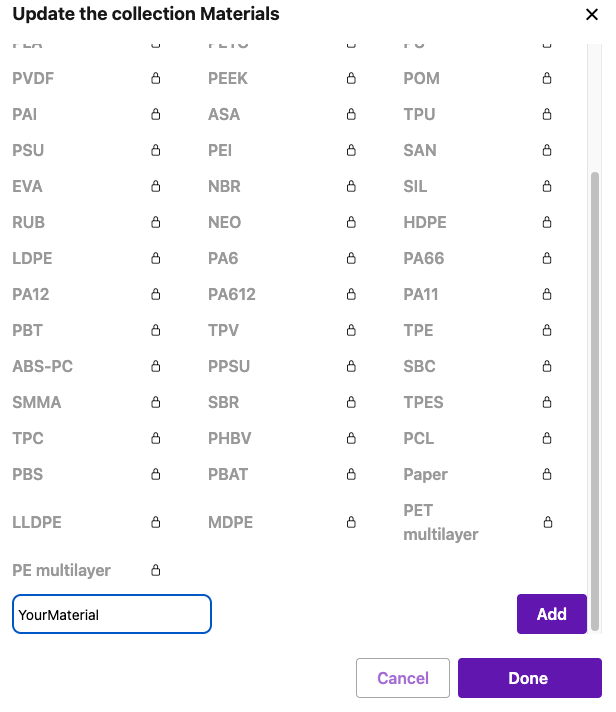Screen dimensions: 616x712
Task: Click the materials list vertical scrollbar
Action: click(x=595, y=400)
